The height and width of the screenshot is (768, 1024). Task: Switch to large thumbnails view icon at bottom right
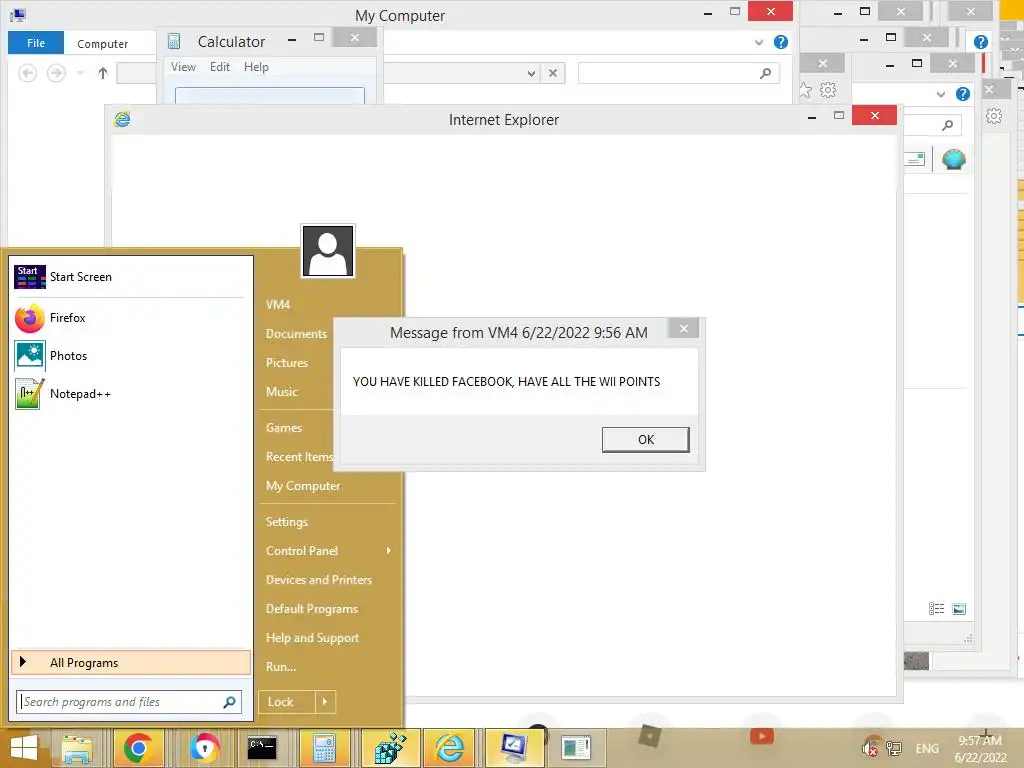click(959, 609)
